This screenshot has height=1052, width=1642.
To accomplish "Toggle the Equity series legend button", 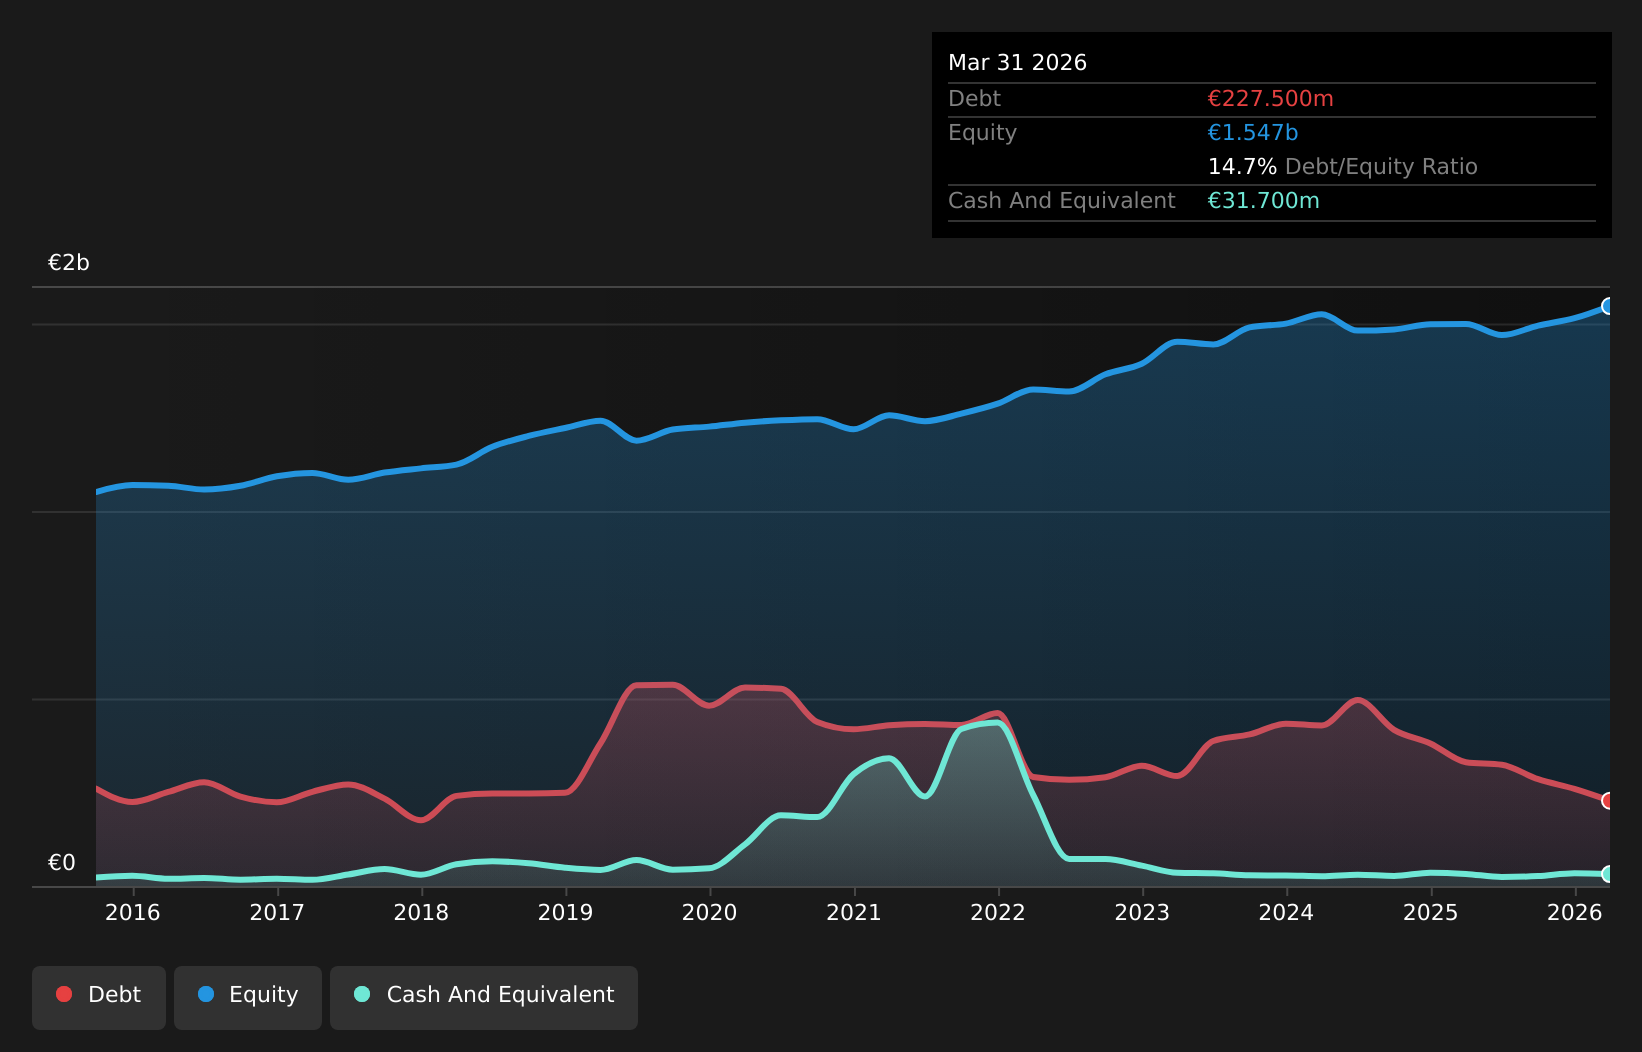I will click(248, 997).
